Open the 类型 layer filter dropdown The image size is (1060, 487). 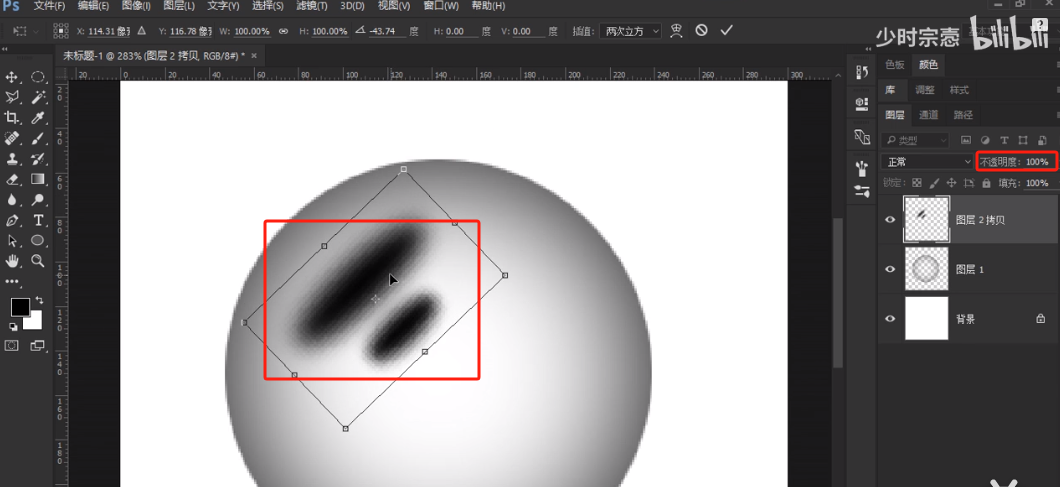coord(916,141)
